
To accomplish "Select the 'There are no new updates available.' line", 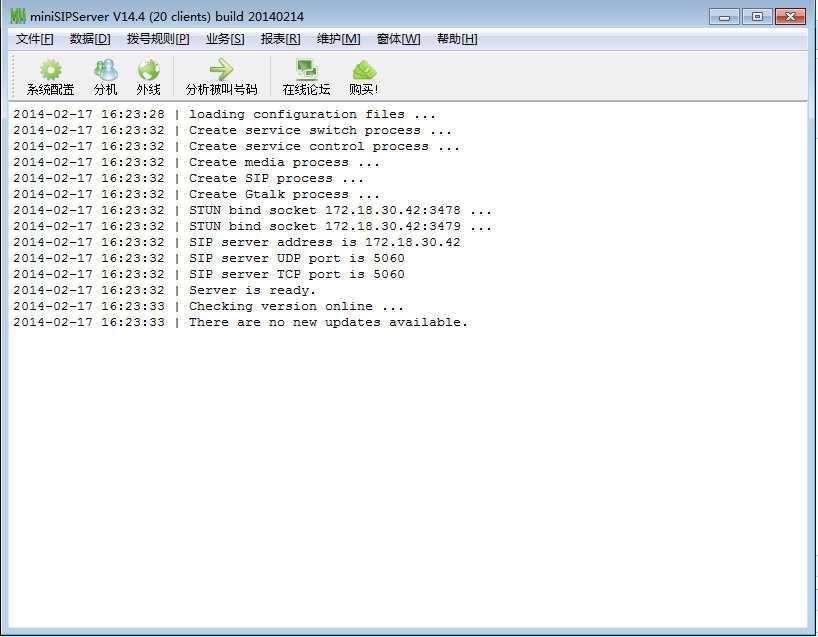I will [x=240, y=322].
